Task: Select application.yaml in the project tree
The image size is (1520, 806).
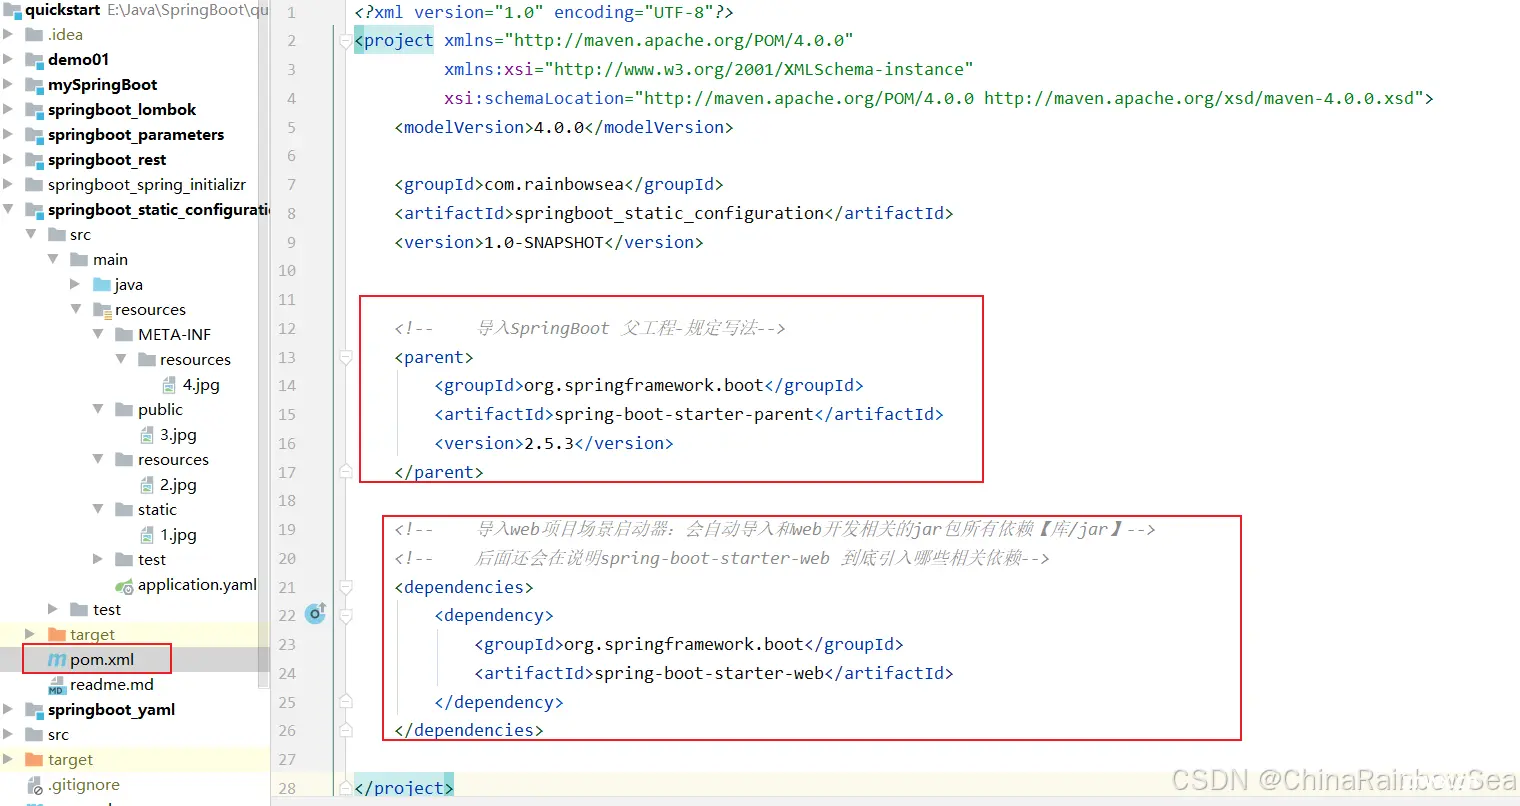Action: point(197,585)
